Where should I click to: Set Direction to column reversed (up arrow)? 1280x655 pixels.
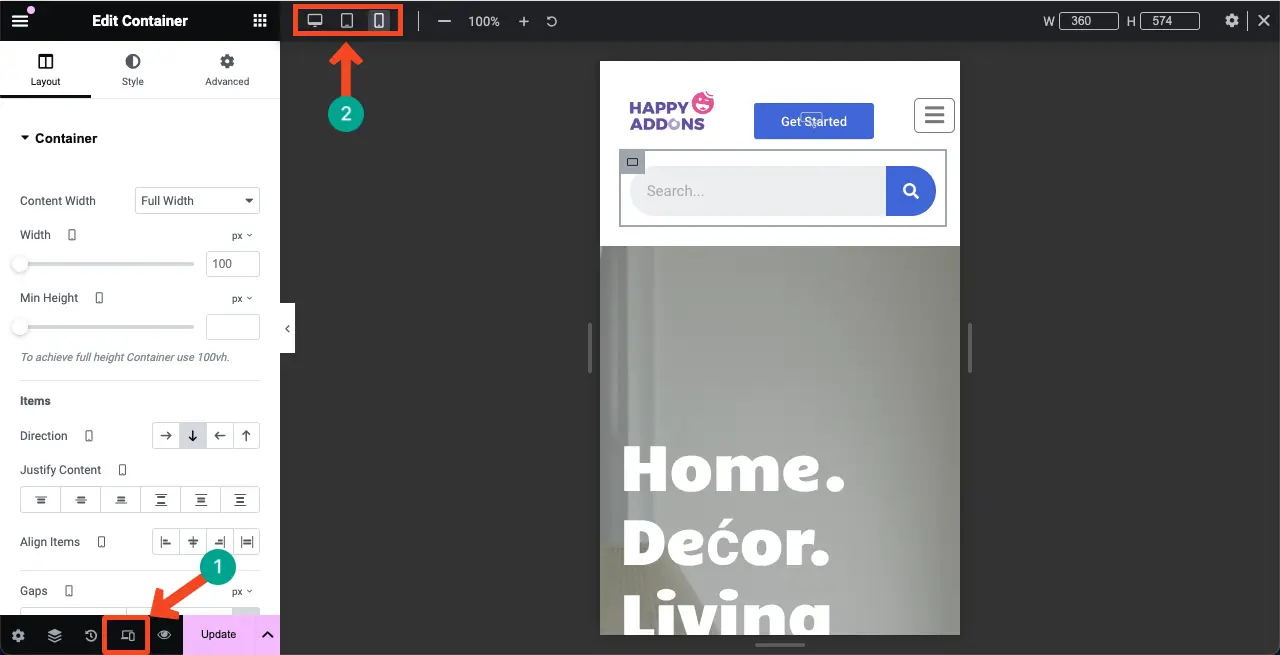pyautogui.click(x=246, y=436)
